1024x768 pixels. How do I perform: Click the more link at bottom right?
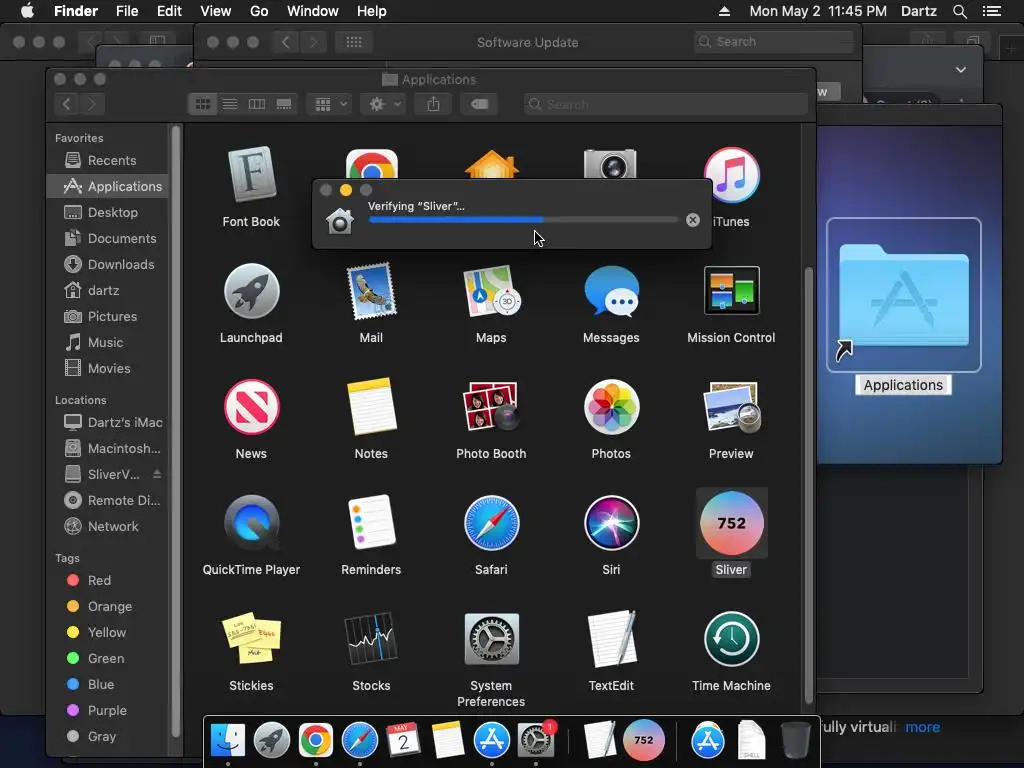tap(922, 727)
